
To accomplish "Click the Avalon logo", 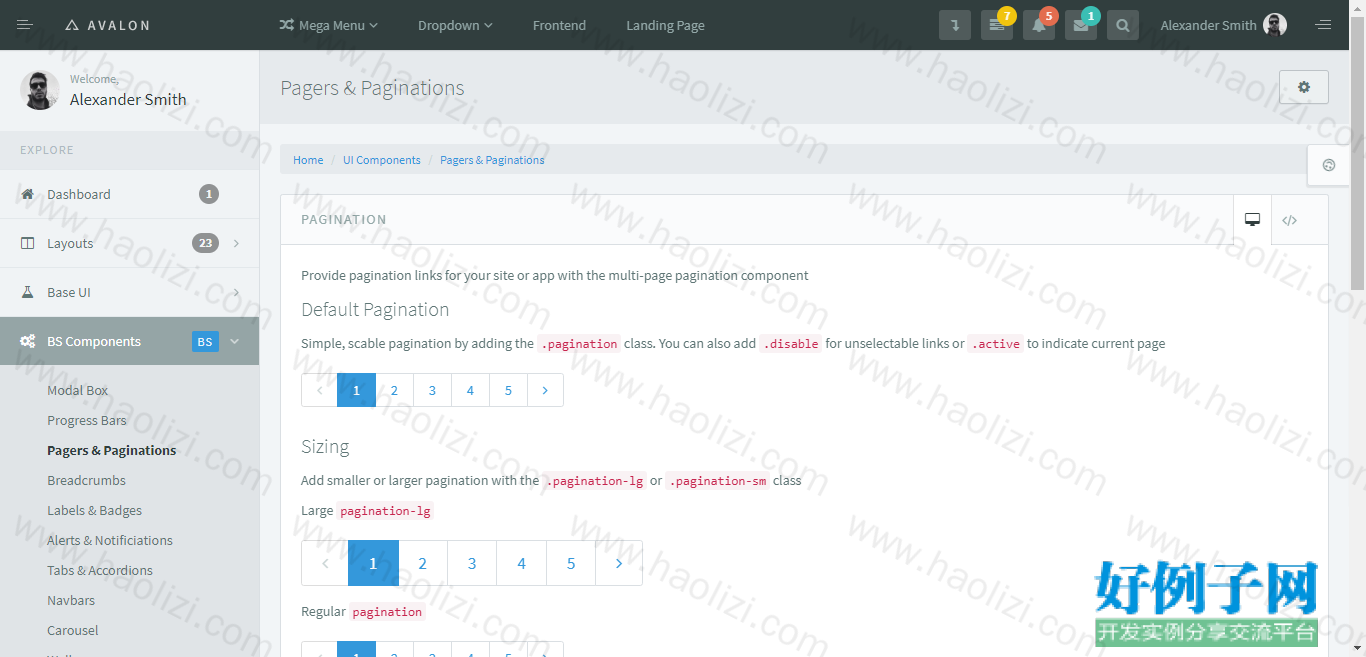I will click(x=107, y=25).
